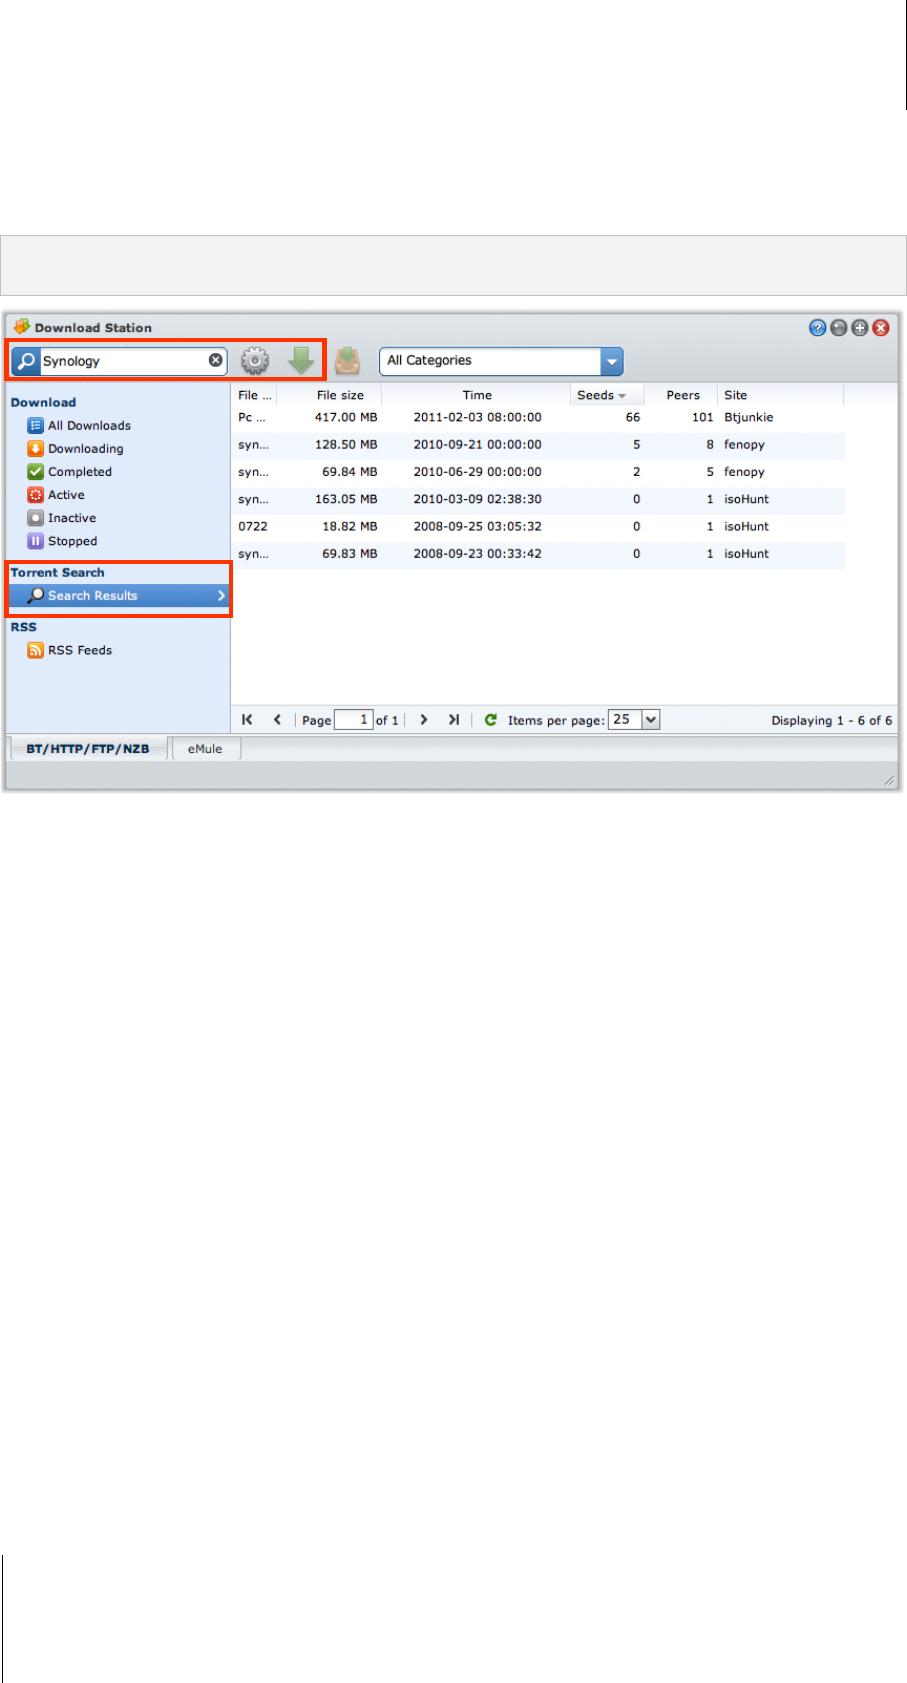The width and height of the screenshot is (907, 1683).
Task: Open the All Categories dropdown
Action: [611, 361]
